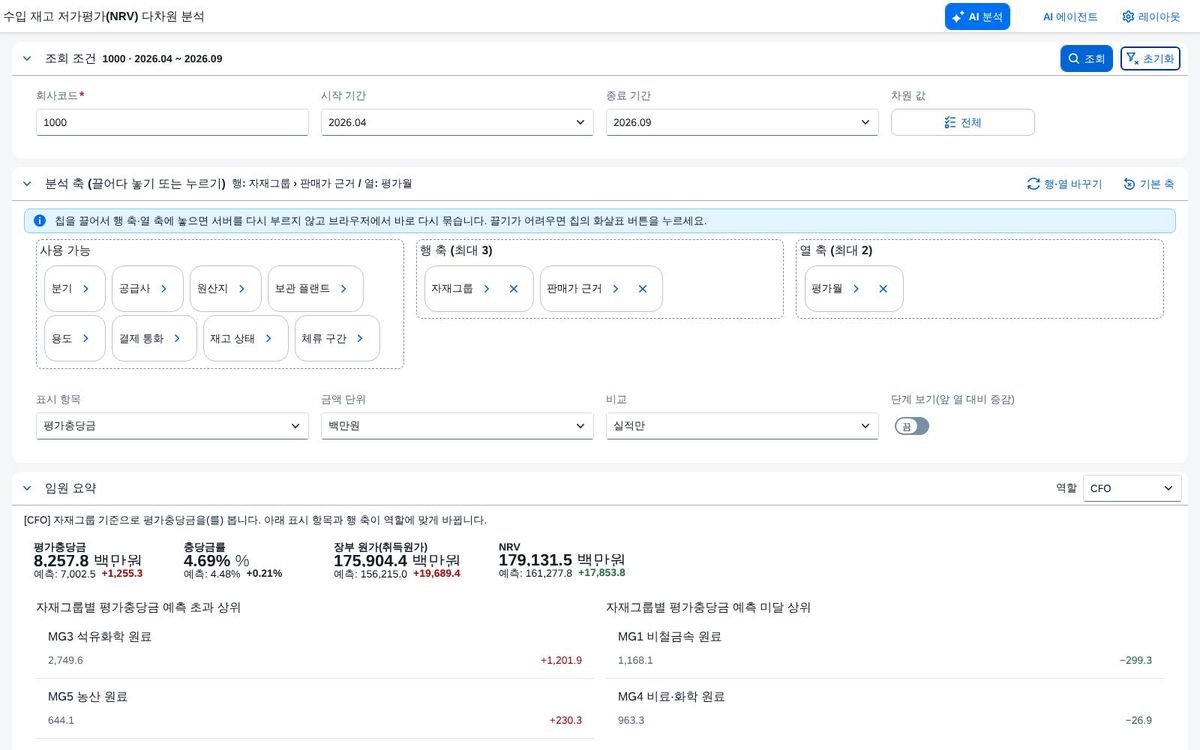The image size is (1200, 750).
Task: Open 레이아웃 settings gear
Action: tap(1151, 17)
